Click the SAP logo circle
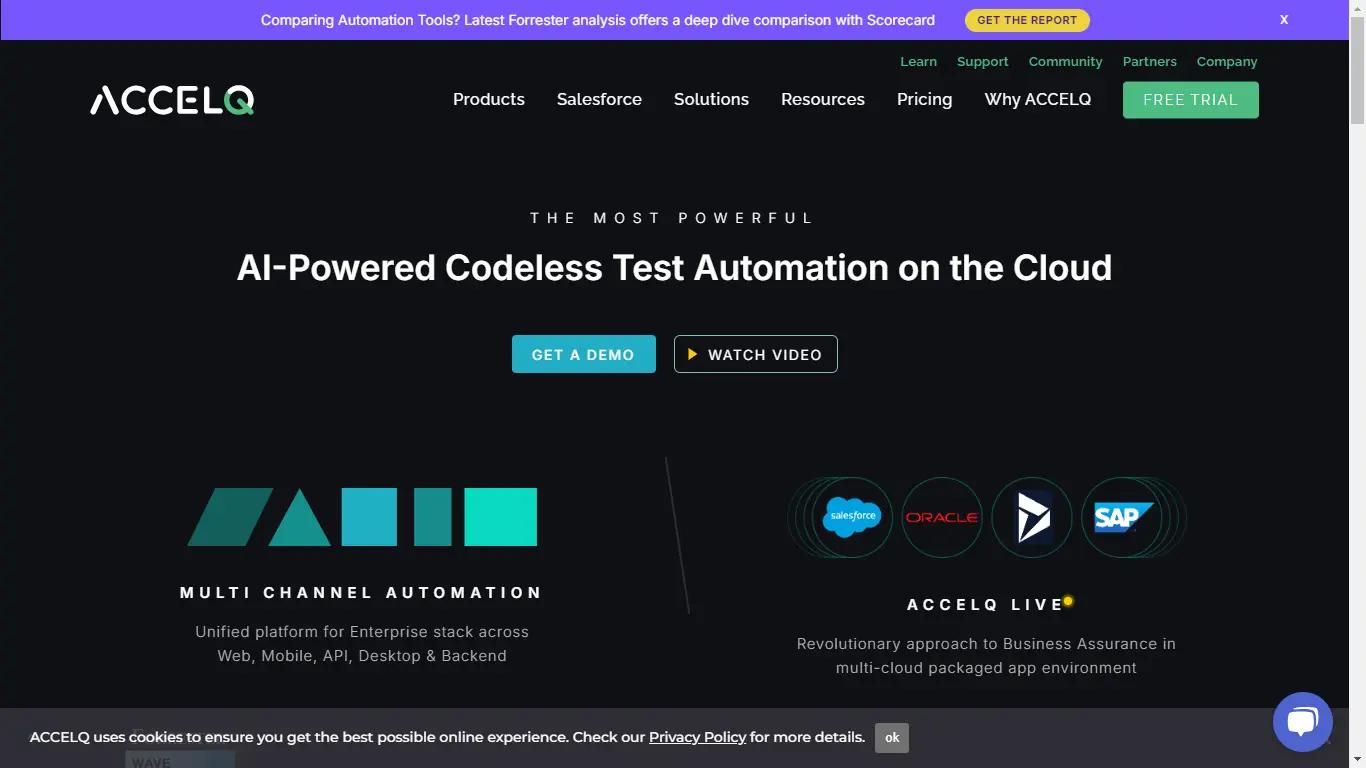This screenshot has width=1366, height=768. pyautogui.click(x=1121, y=517)
